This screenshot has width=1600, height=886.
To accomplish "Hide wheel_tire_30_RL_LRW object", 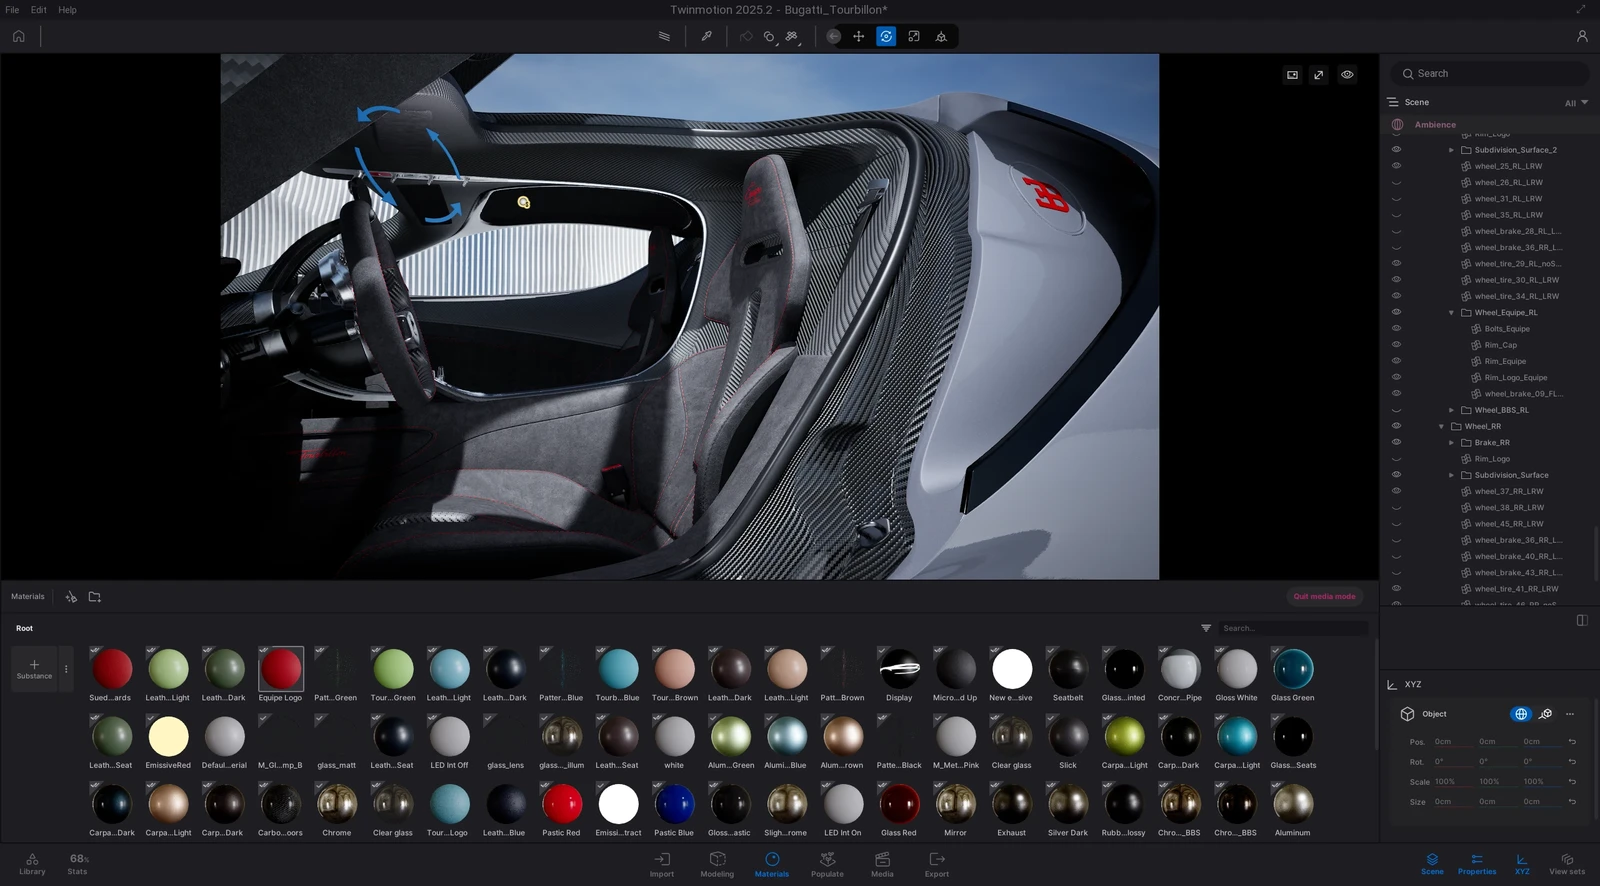I will pos(1396,280).
